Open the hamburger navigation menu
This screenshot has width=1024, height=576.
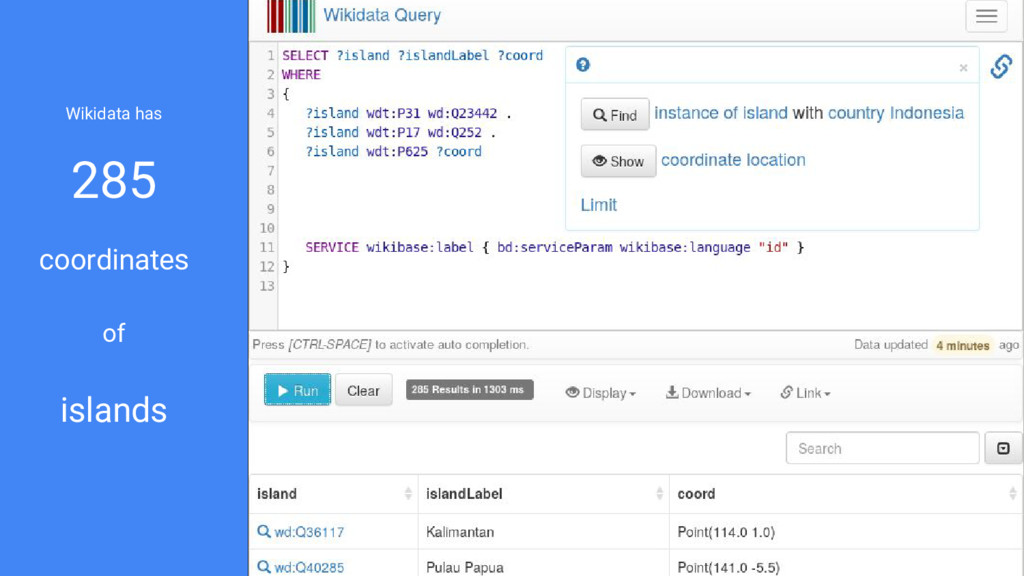pyautogui.click(x=986, y=16)
